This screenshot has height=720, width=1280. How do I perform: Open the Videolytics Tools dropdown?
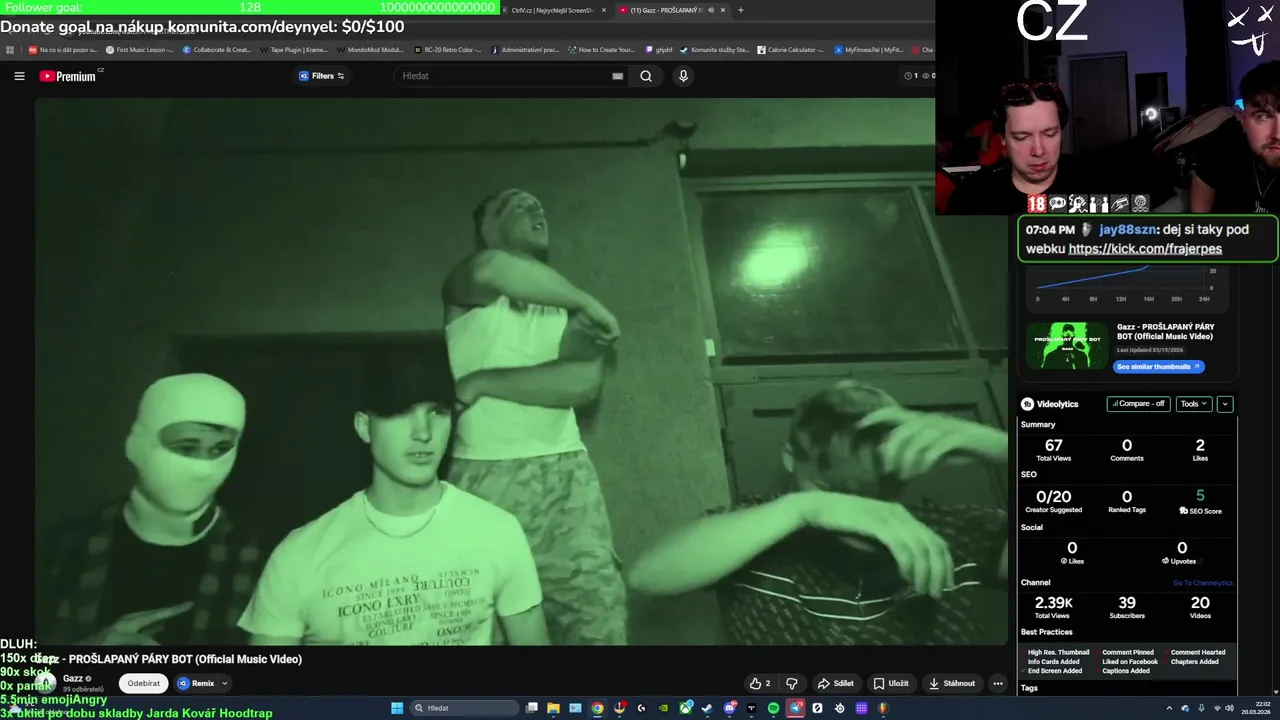pos(1194,404)
